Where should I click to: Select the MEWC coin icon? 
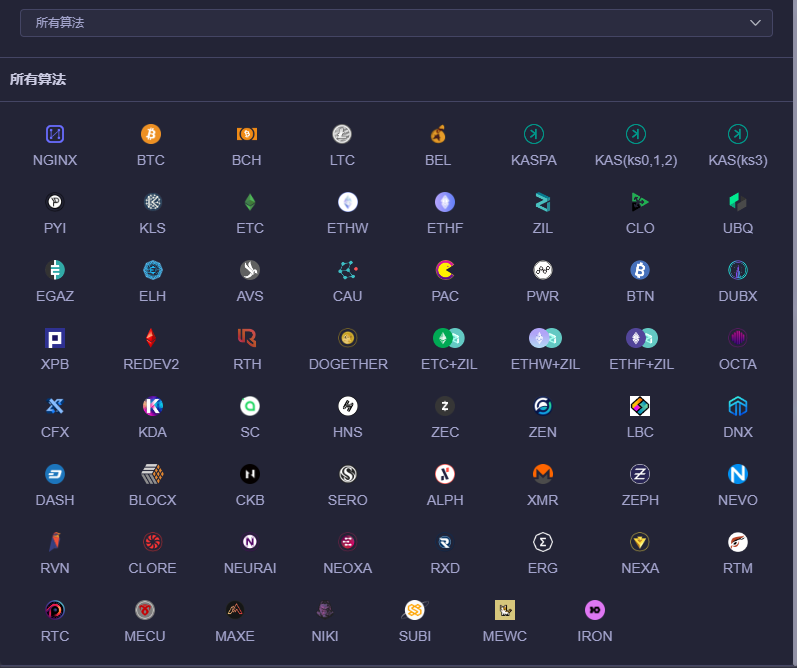[x=505, y=610]
